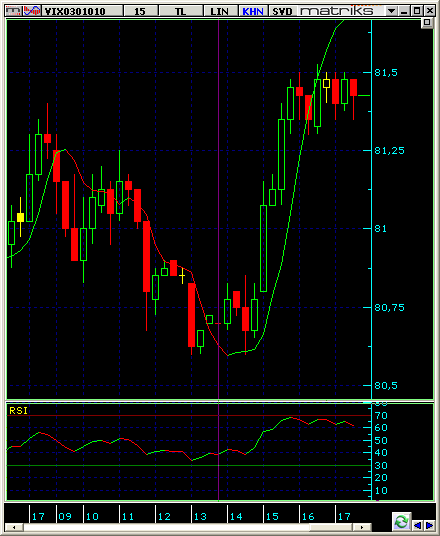Click the Matriks logo icon in title bar
The width and height of the screenshot is (440, 536).
[14, 11]
